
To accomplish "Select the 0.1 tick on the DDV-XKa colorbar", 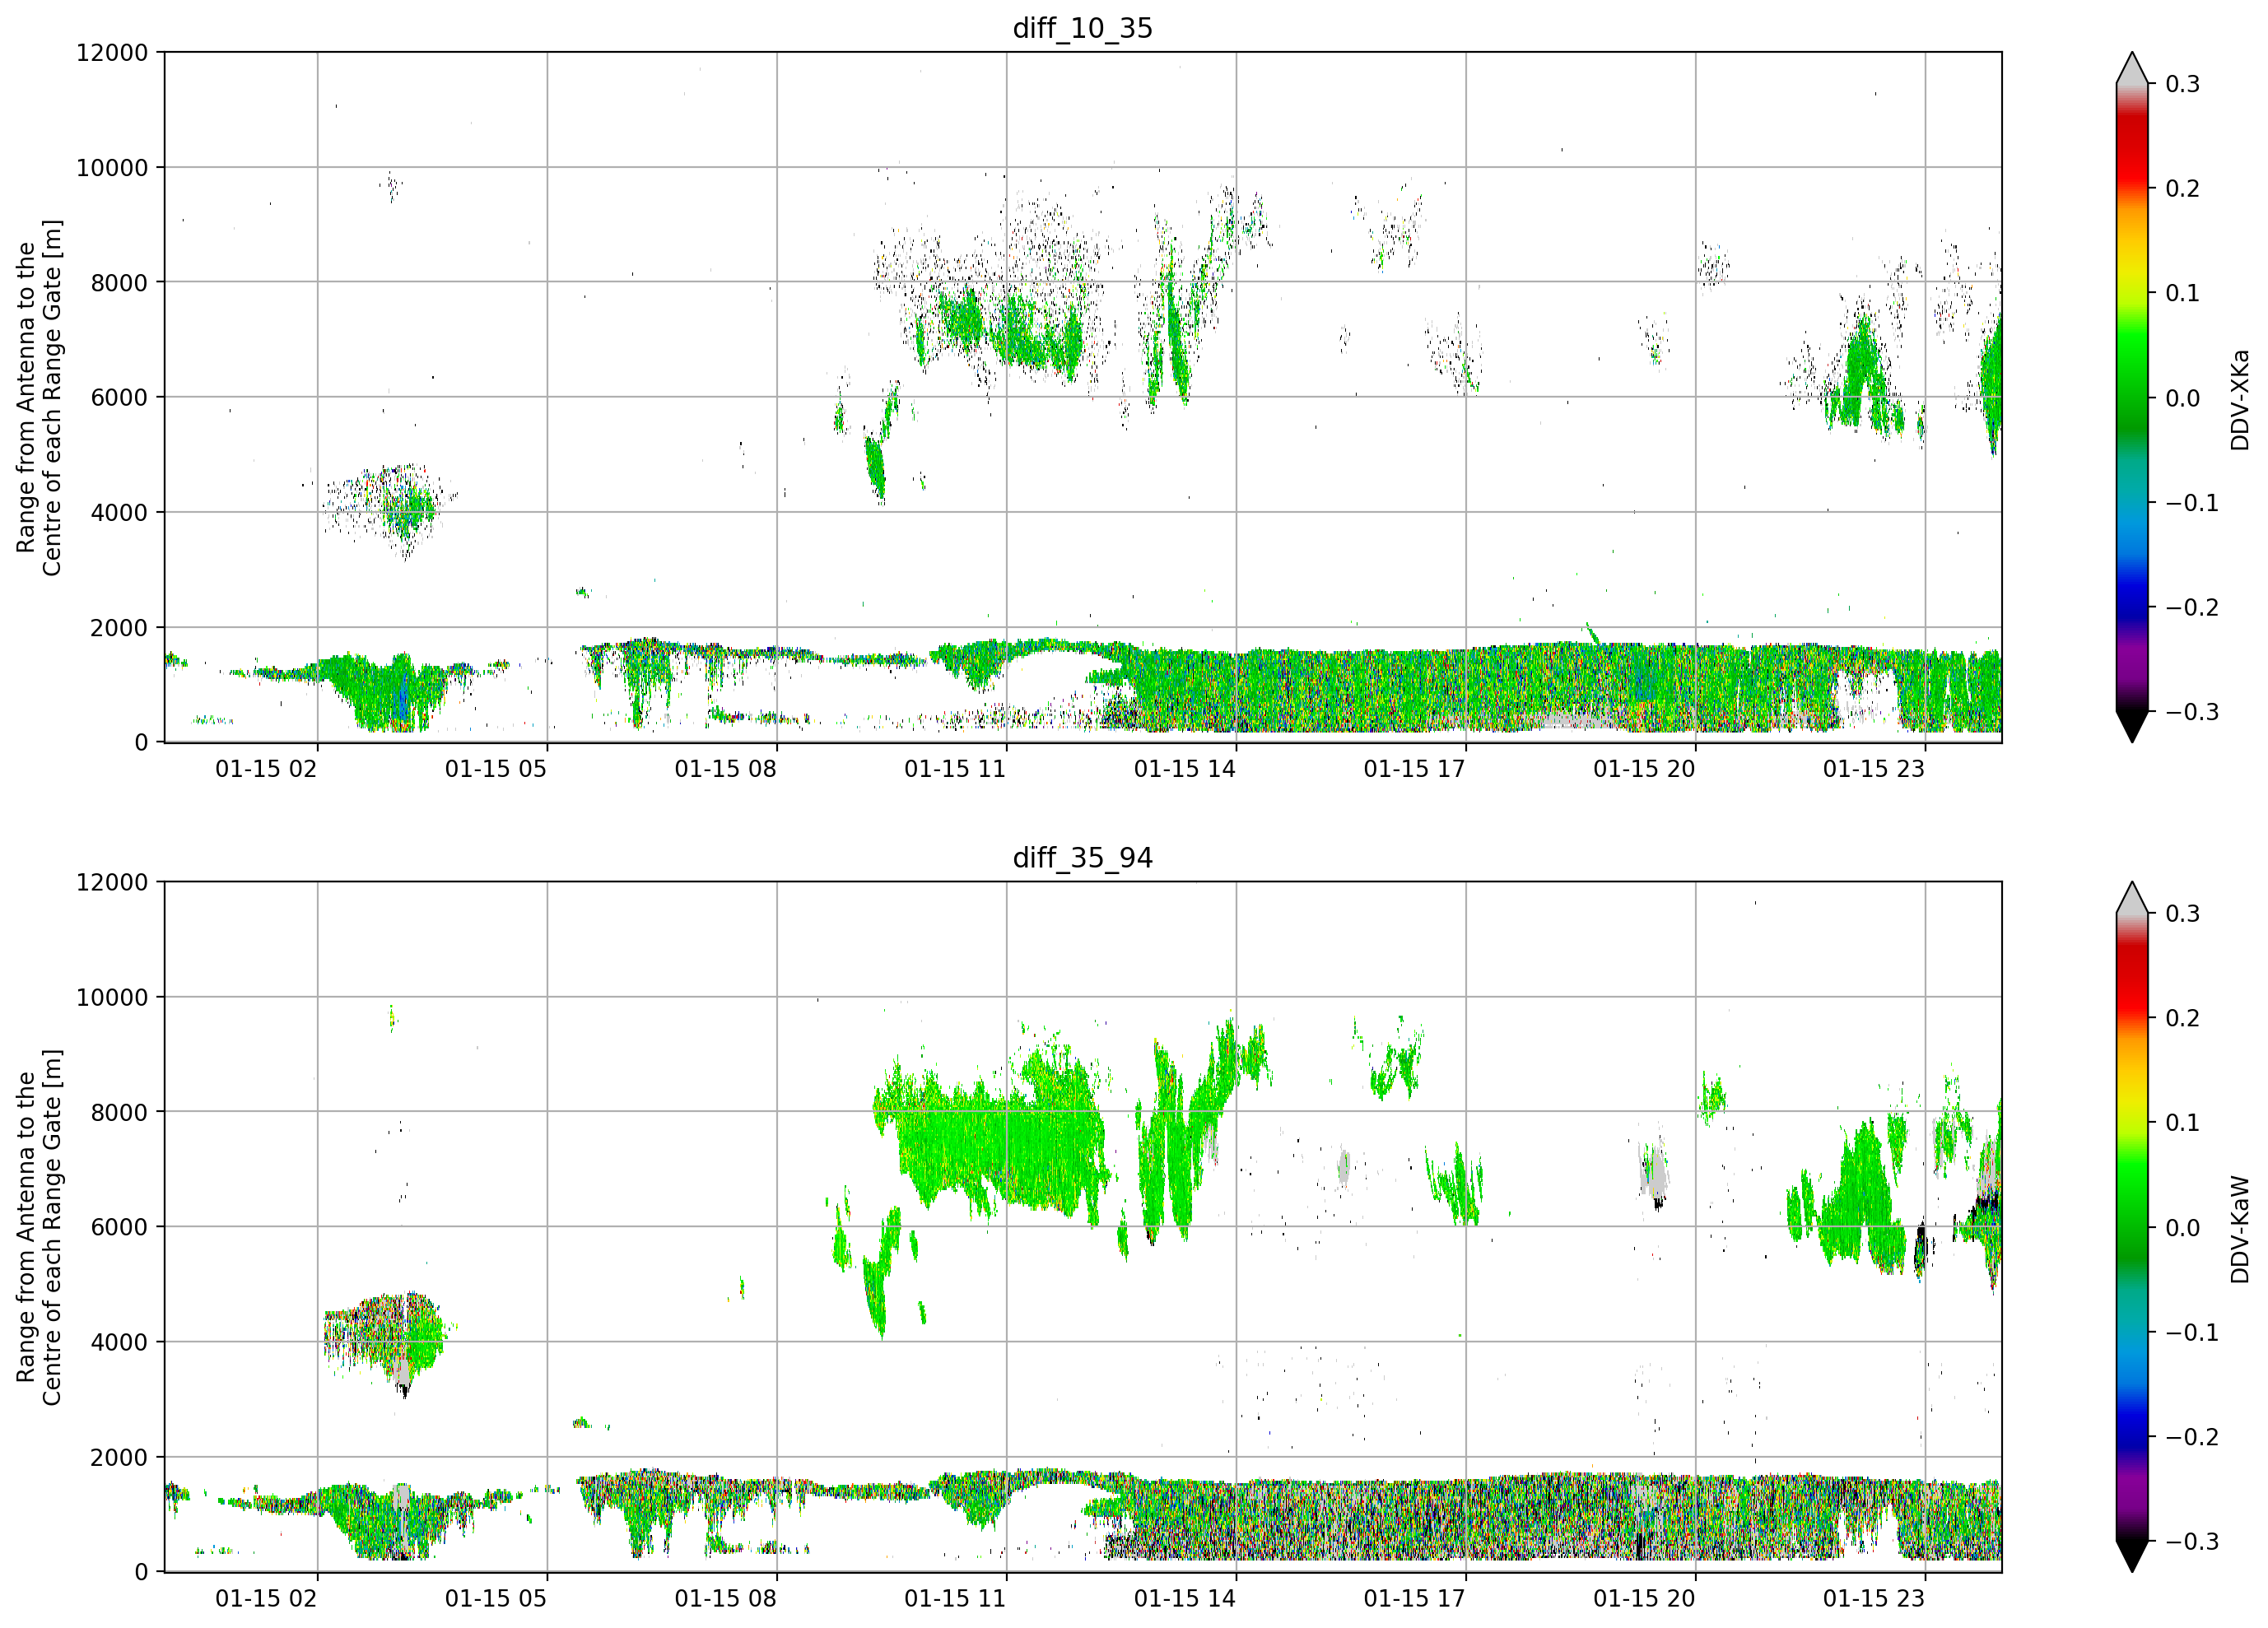I will pyautogui.click(x=2182, y=293).
